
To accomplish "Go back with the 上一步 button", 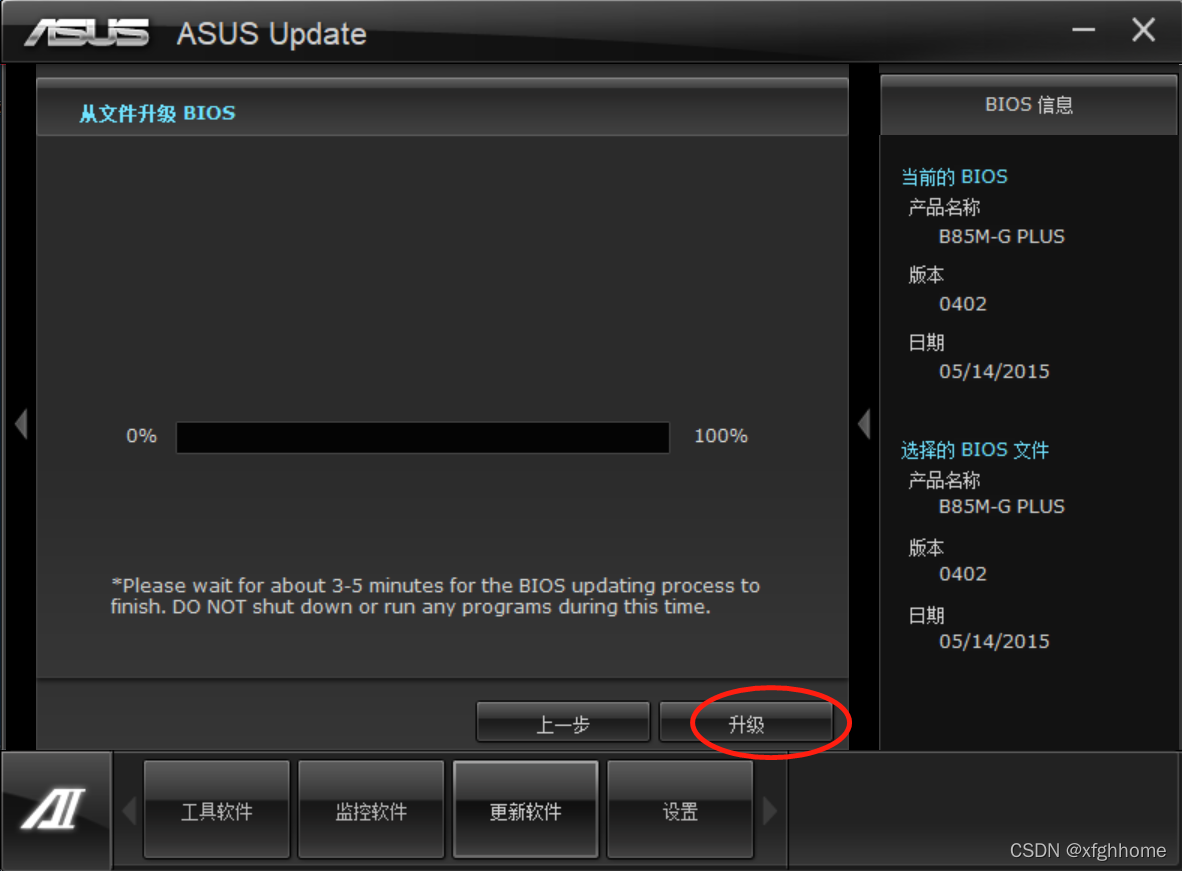I will 563,722.
